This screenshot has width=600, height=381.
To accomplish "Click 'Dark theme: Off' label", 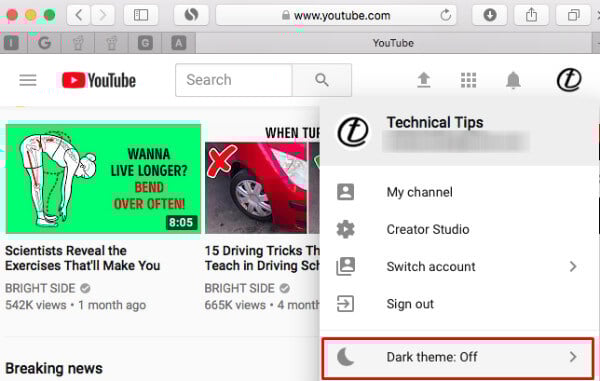I will click(x=432, y=357).
